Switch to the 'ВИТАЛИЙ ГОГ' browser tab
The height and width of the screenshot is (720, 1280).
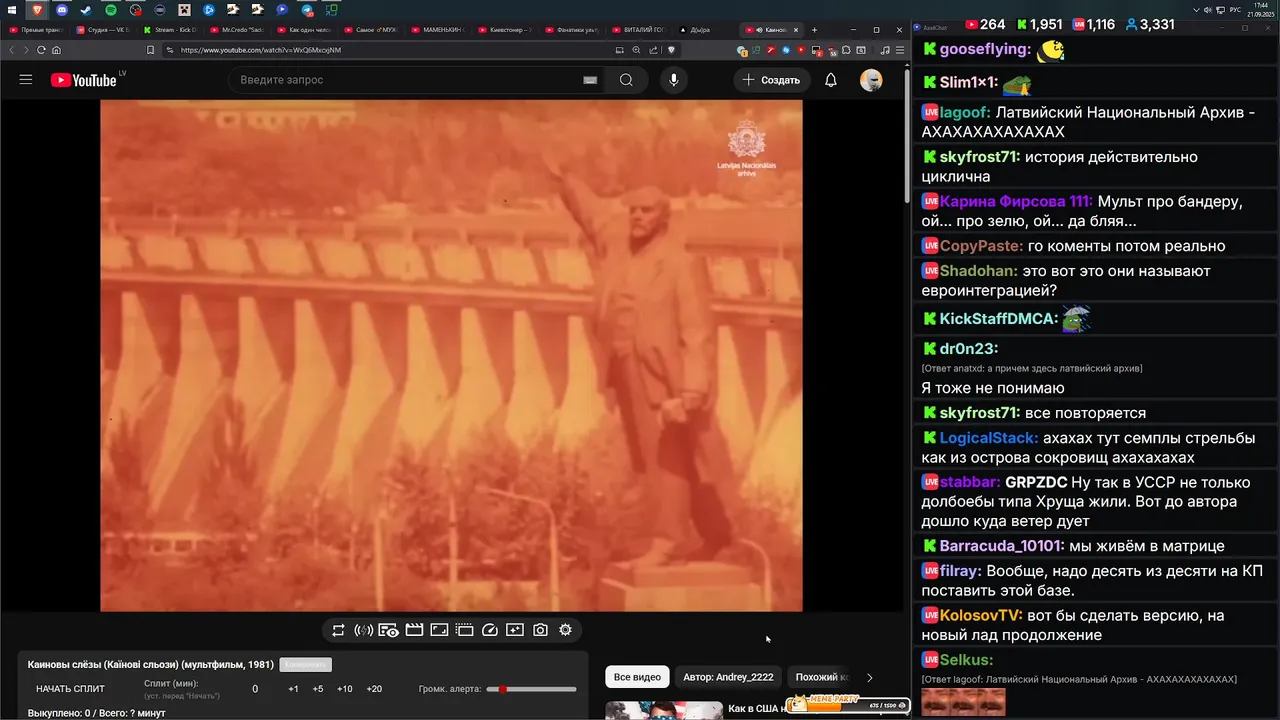pos(641,30)
